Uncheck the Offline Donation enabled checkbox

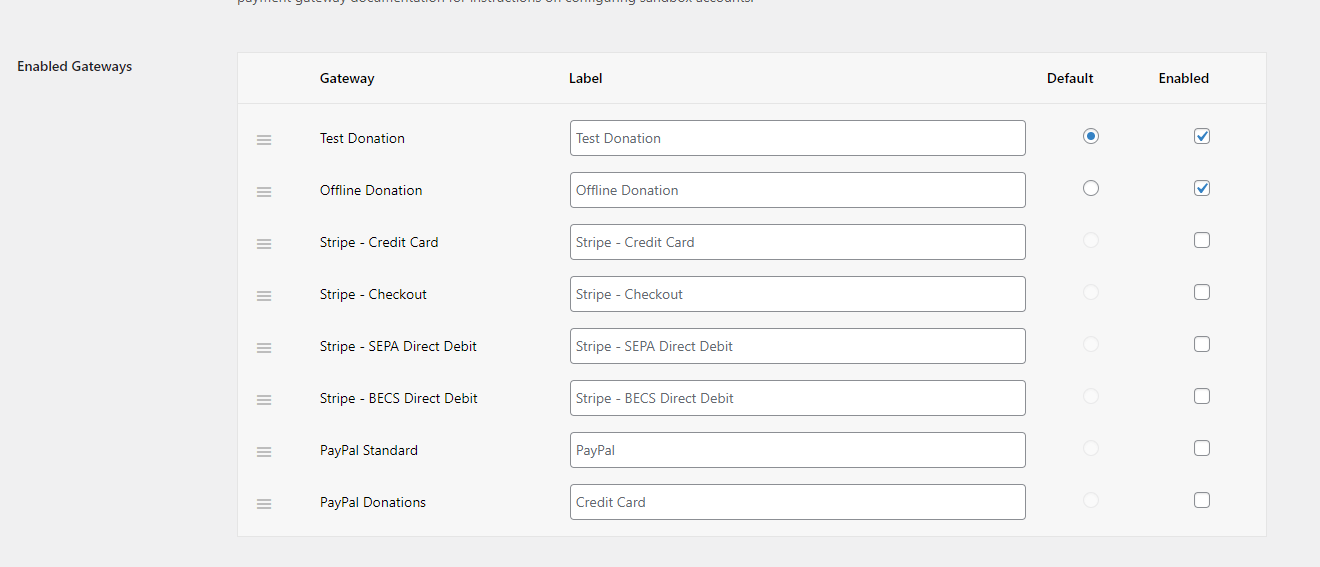coord(1202,188)
